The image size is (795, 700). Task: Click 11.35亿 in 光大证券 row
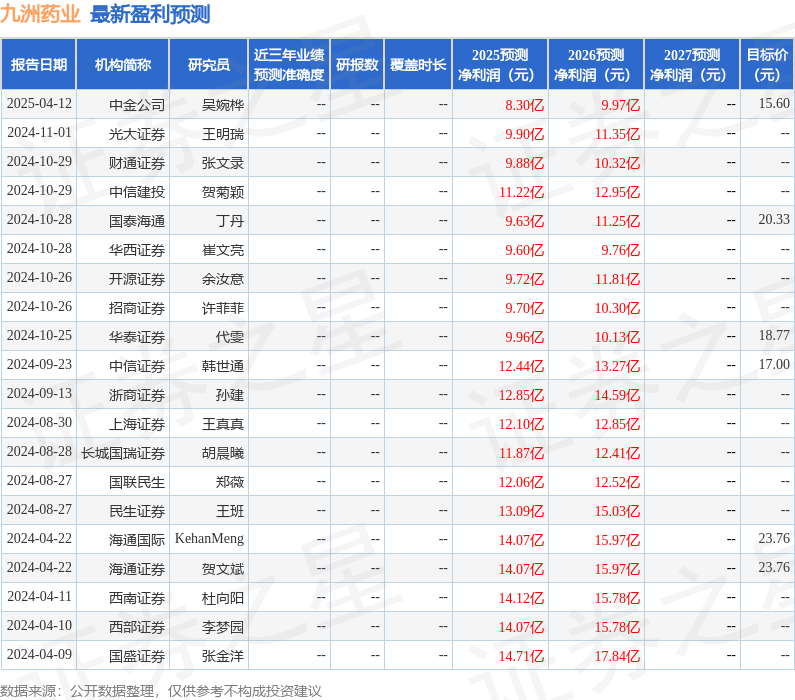[617, 134]
